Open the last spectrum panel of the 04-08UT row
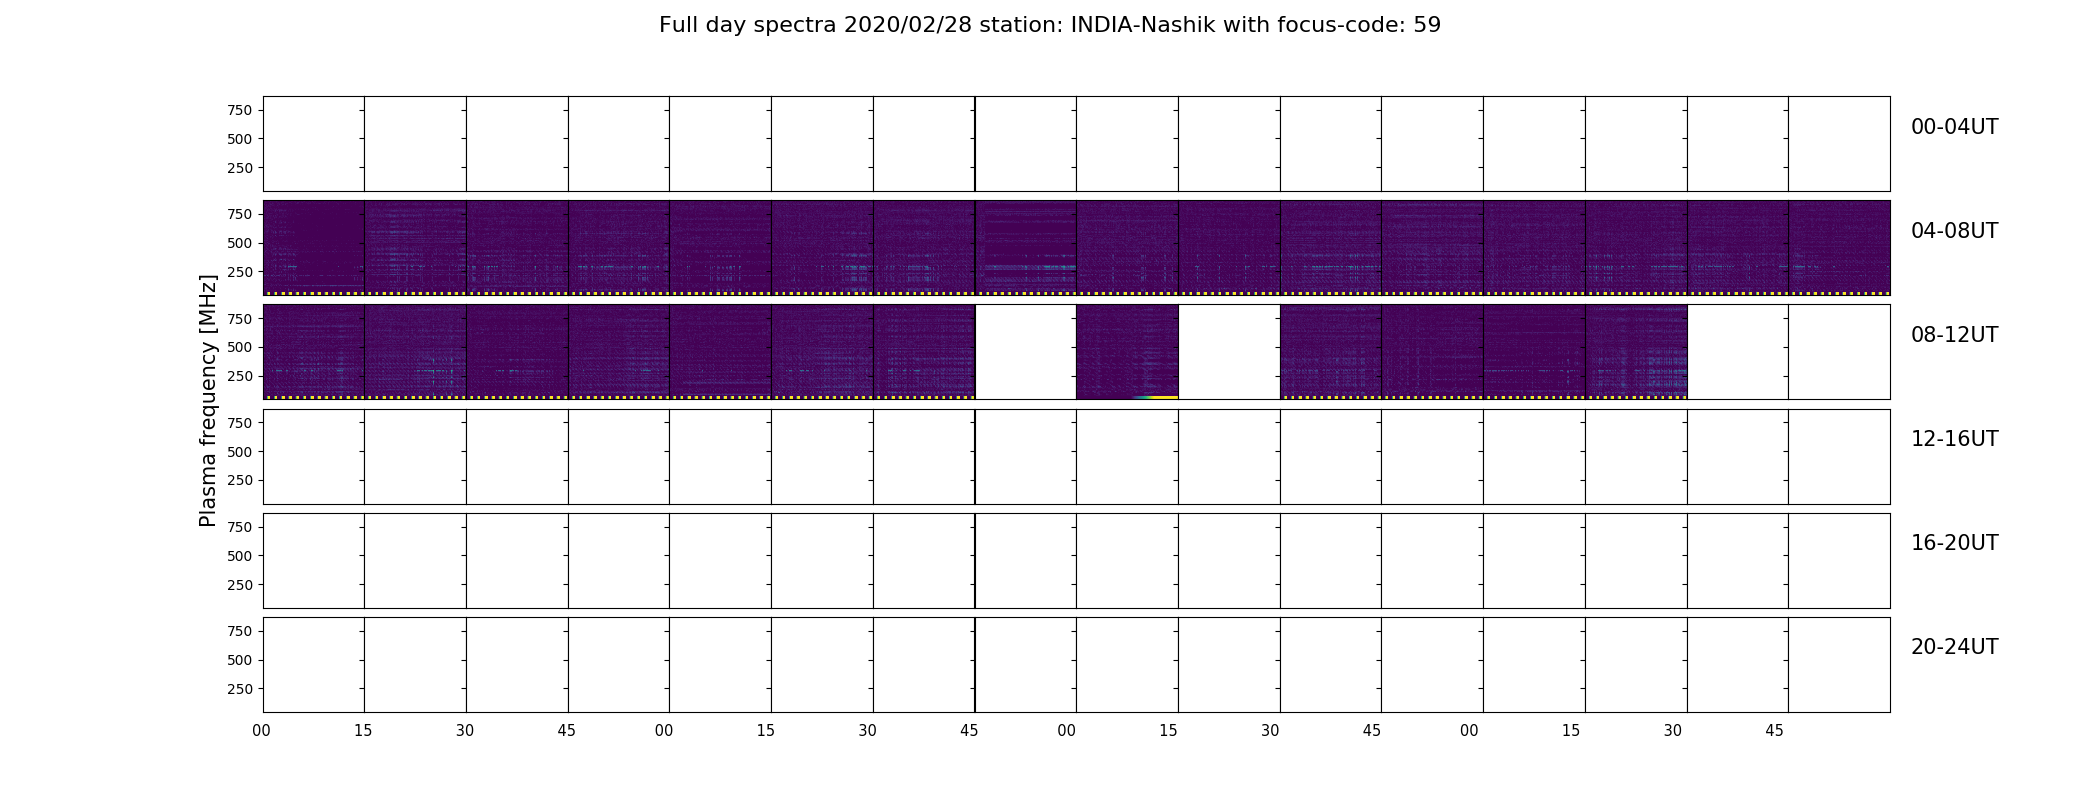The width and height of the screenshot is (2100, 800). pos(1840,248)
